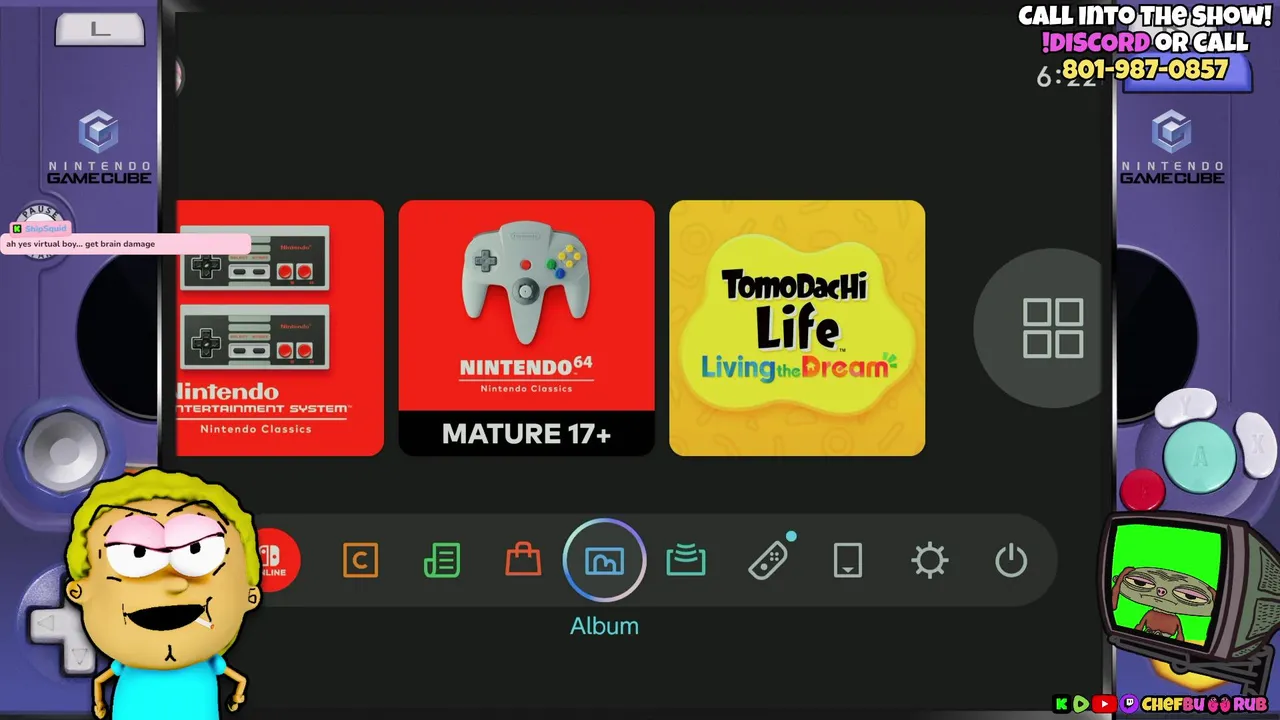Click the green A button on overlay
Image resolution: width=1280 pixels, height=720 pixels.
click(1199, 457)
